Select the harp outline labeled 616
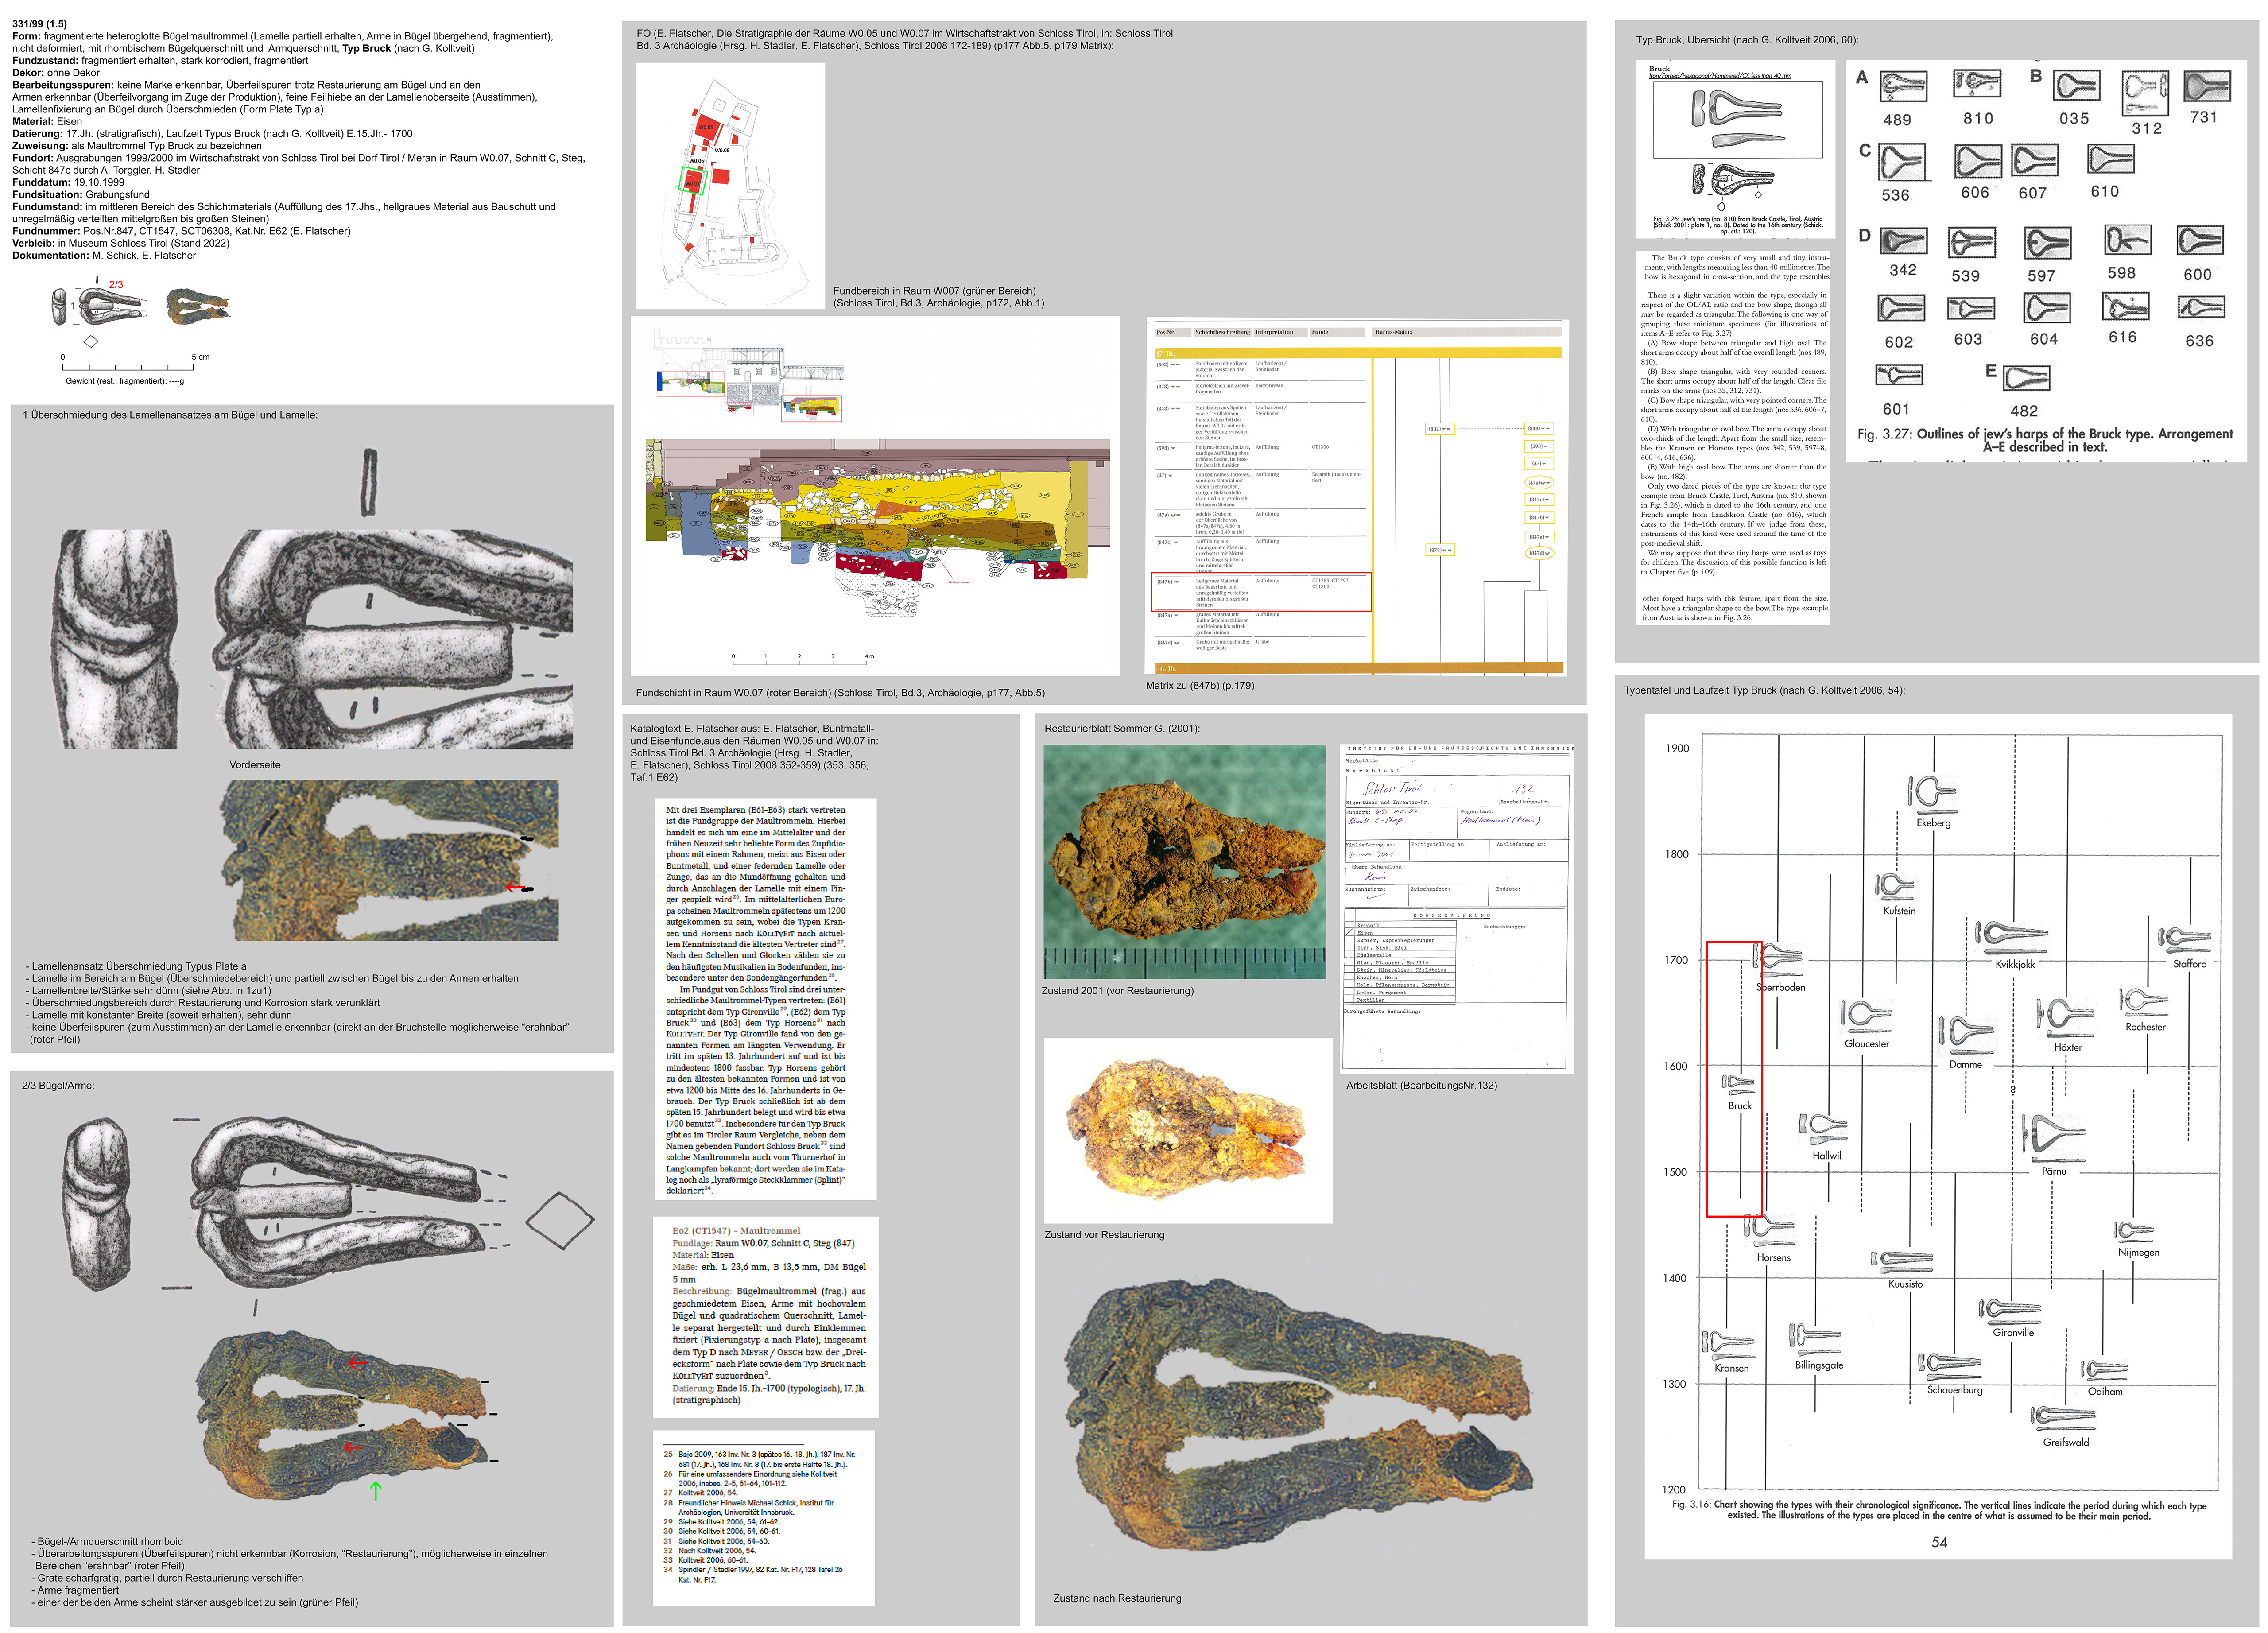This screenshot has height=1633, width=2268. (2125, 306)
